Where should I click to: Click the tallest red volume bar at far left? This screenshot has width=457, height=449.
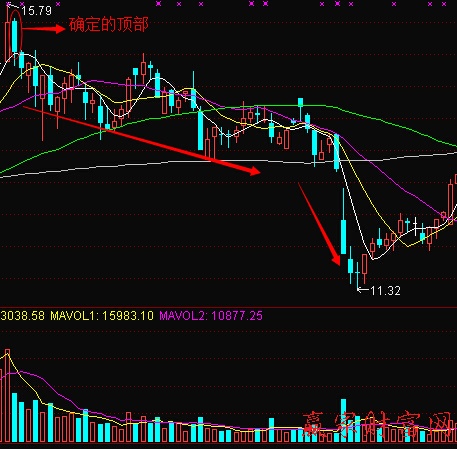click(7, 396)
